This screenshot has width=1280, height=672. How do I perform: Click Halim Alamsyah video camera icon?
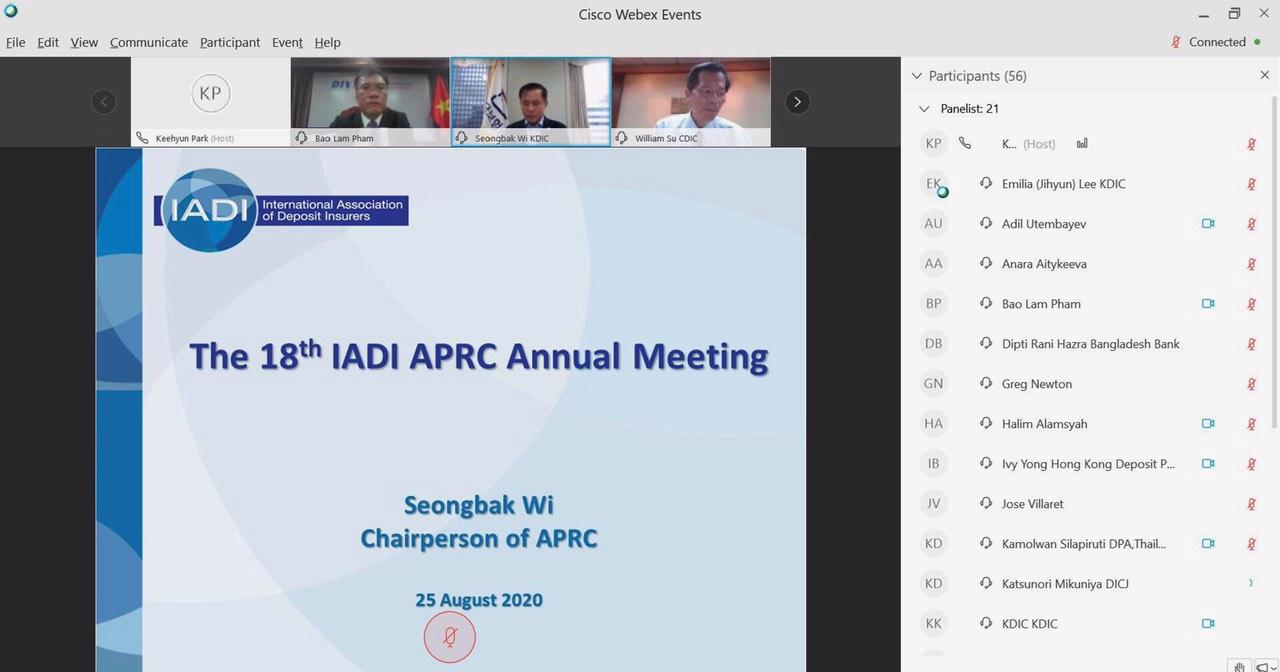pos(1208,424)
